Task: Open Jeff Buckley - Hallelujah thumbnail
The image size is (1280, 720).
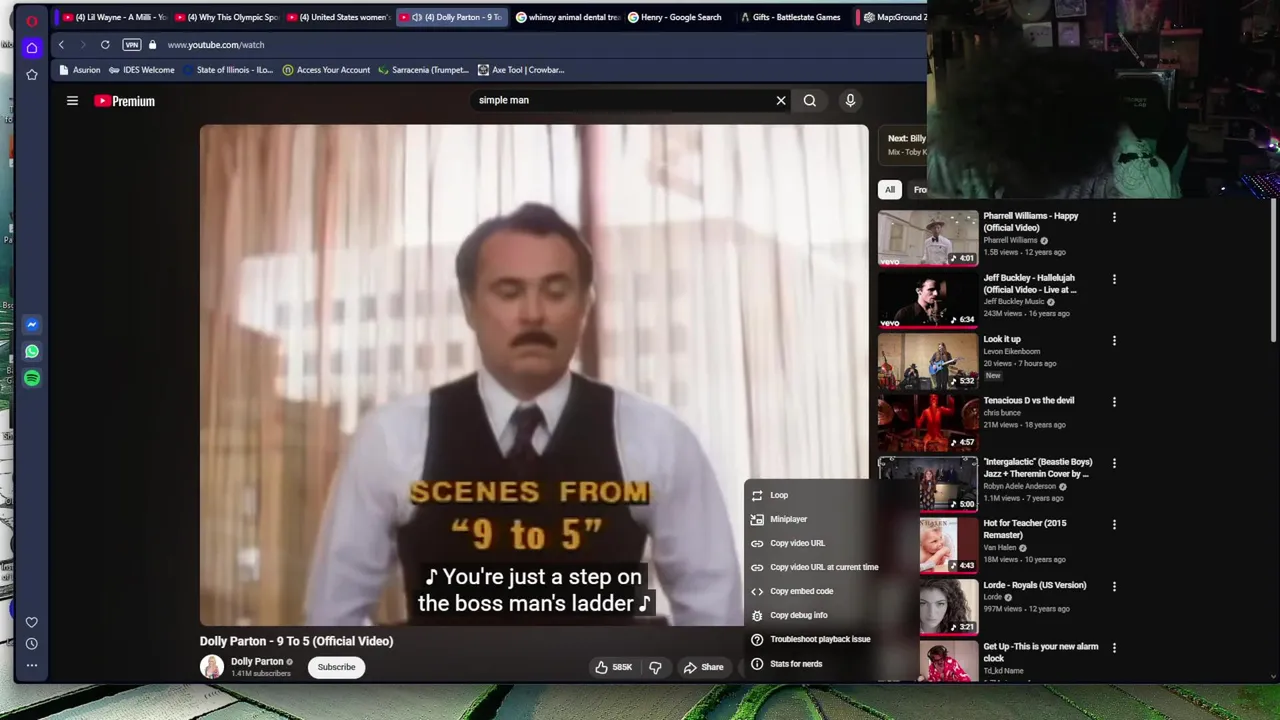Action: tap(928, 299)
